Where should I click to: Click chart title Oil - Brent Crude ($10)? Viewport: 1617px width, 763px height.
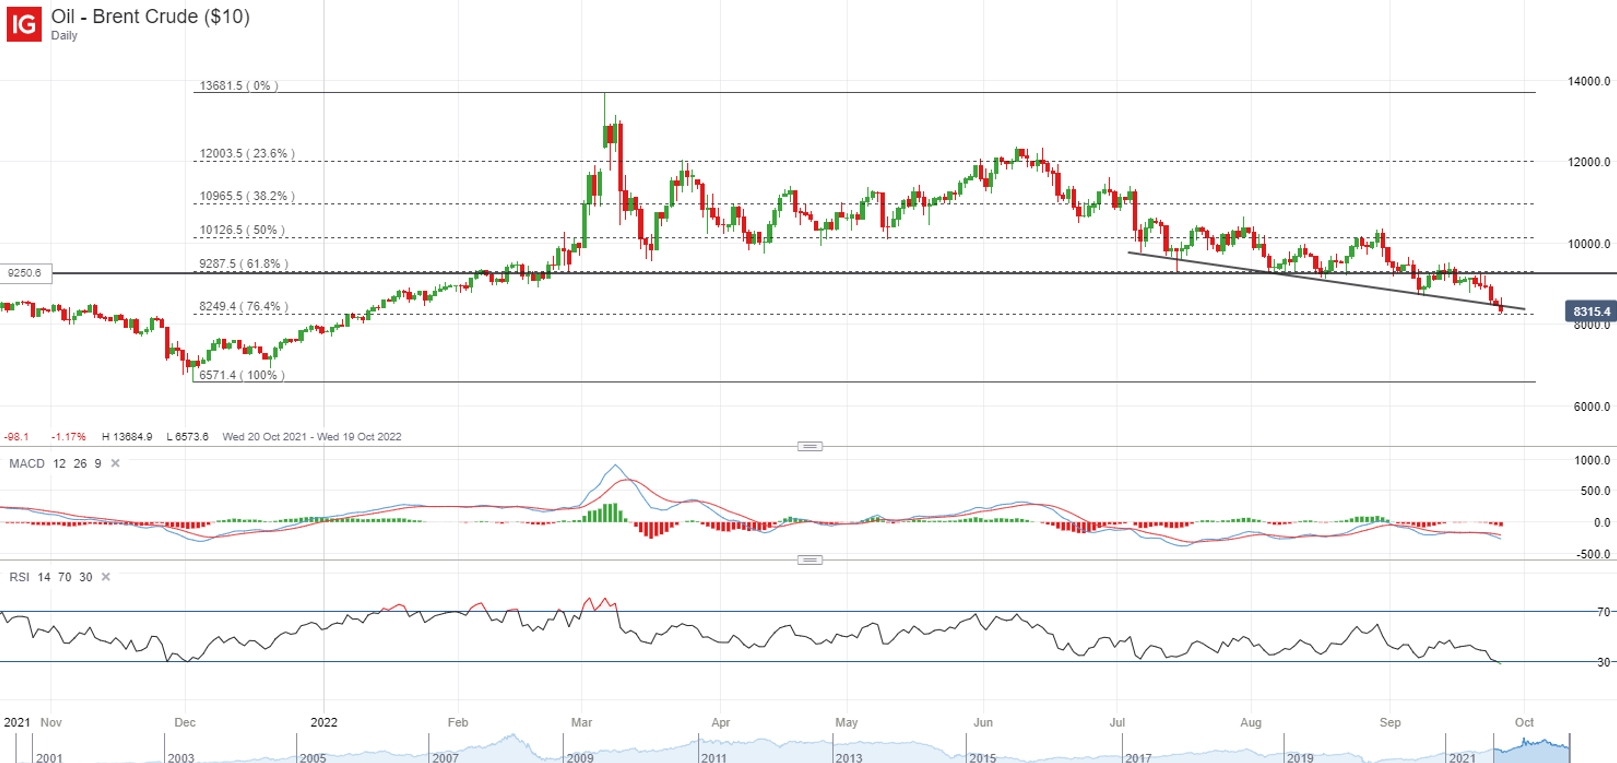[151, 17]
